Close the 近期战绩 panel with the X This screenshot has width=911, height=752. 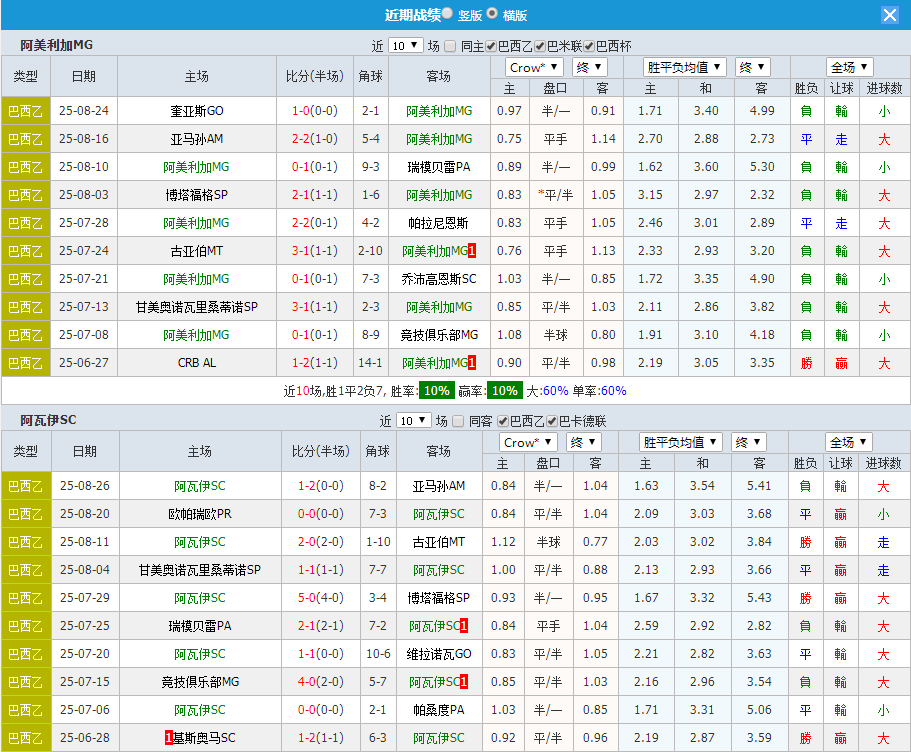click(889, 14)
